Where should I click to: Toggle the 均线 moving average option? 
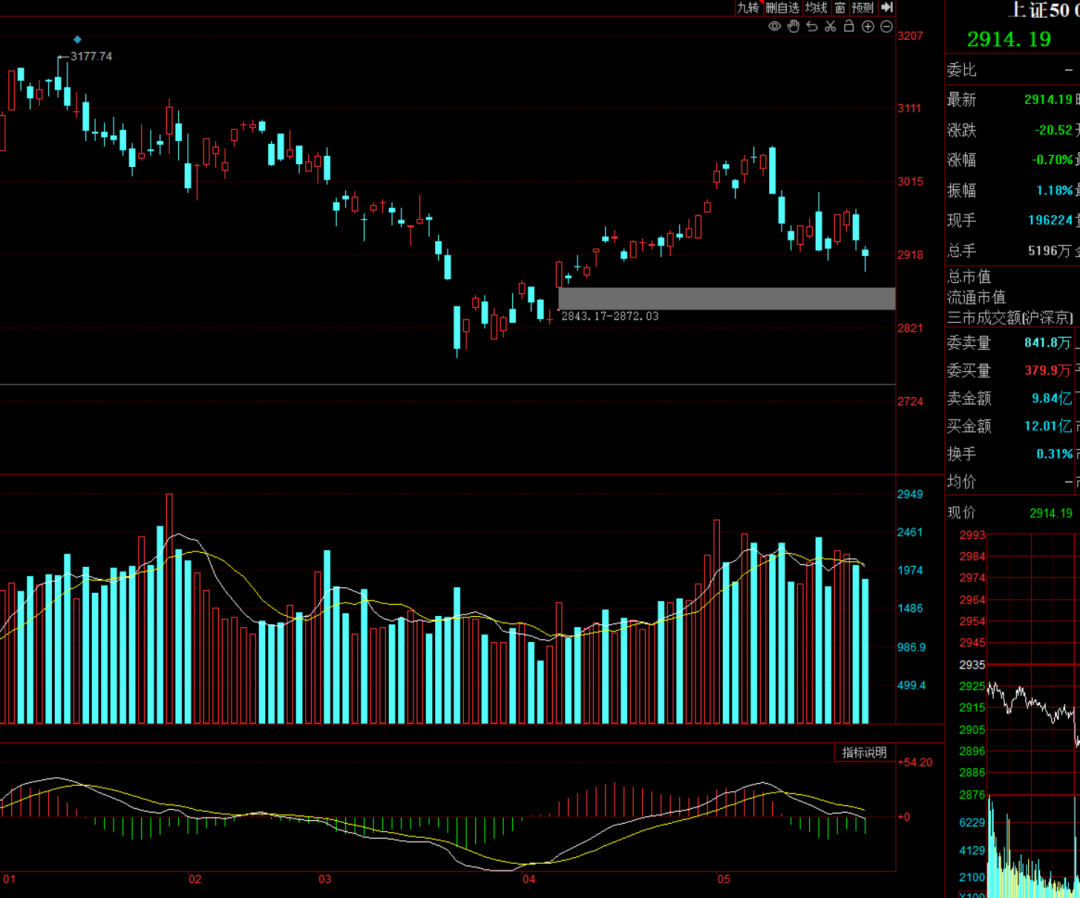point(816,8)
